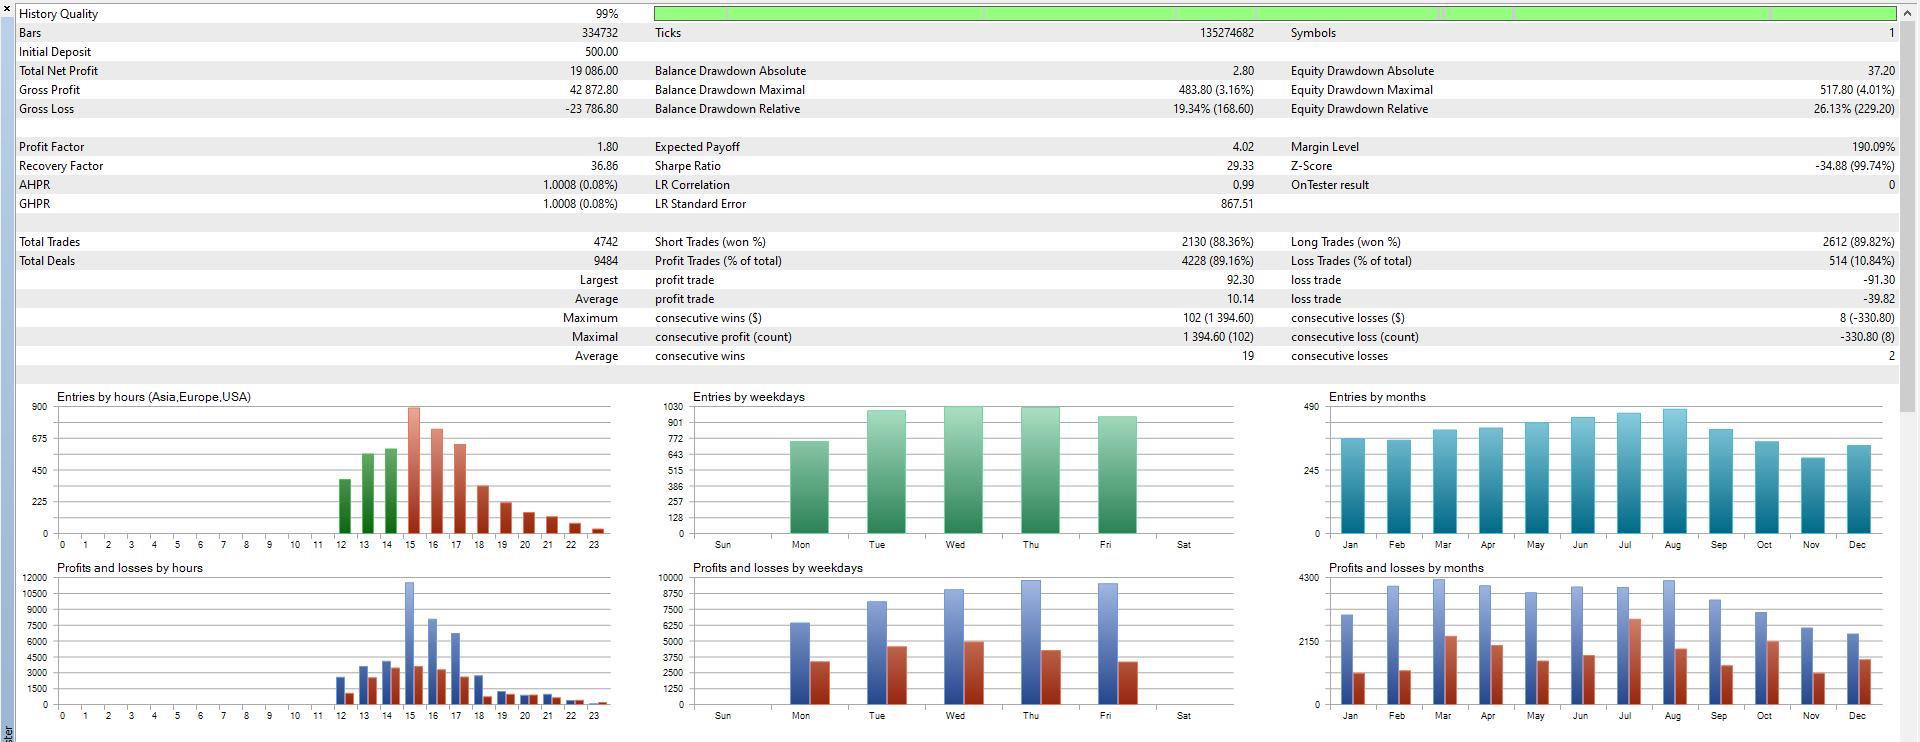Click the red Jul loss bar by months
Viewport: 1920px width, 742px height.
coord(1634,662)
